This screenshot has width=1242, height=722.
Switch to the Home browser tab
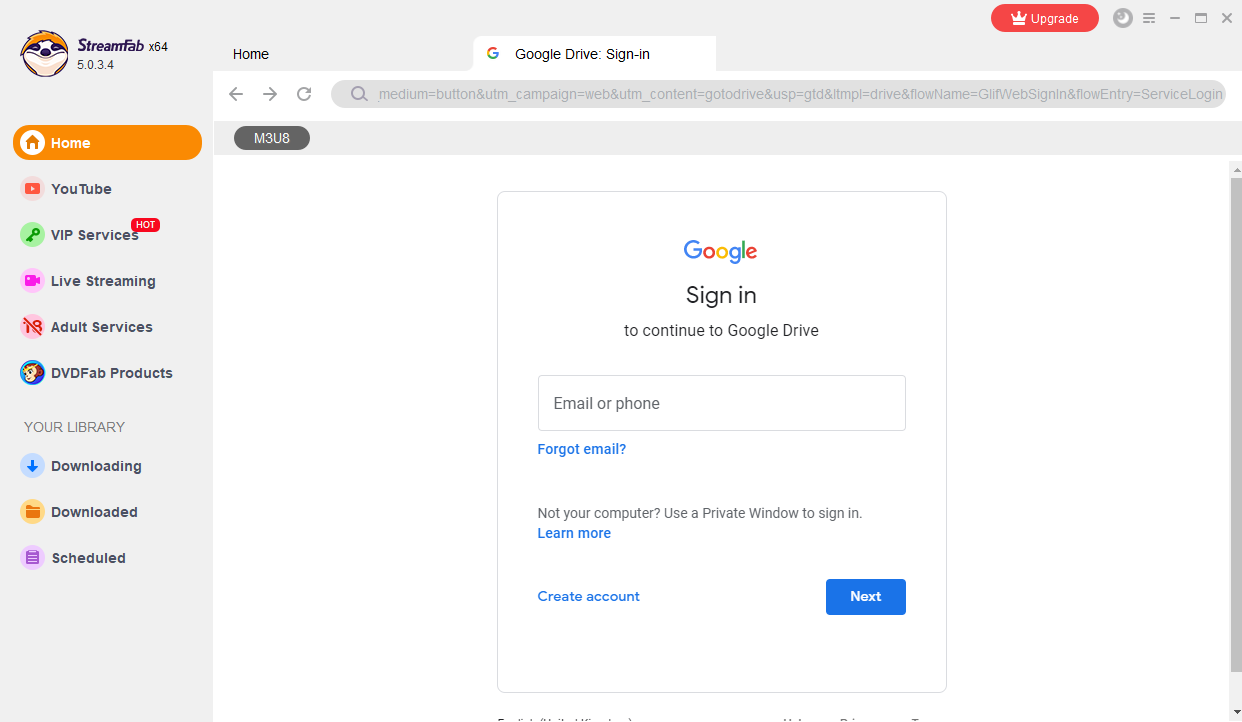[251, 54]
